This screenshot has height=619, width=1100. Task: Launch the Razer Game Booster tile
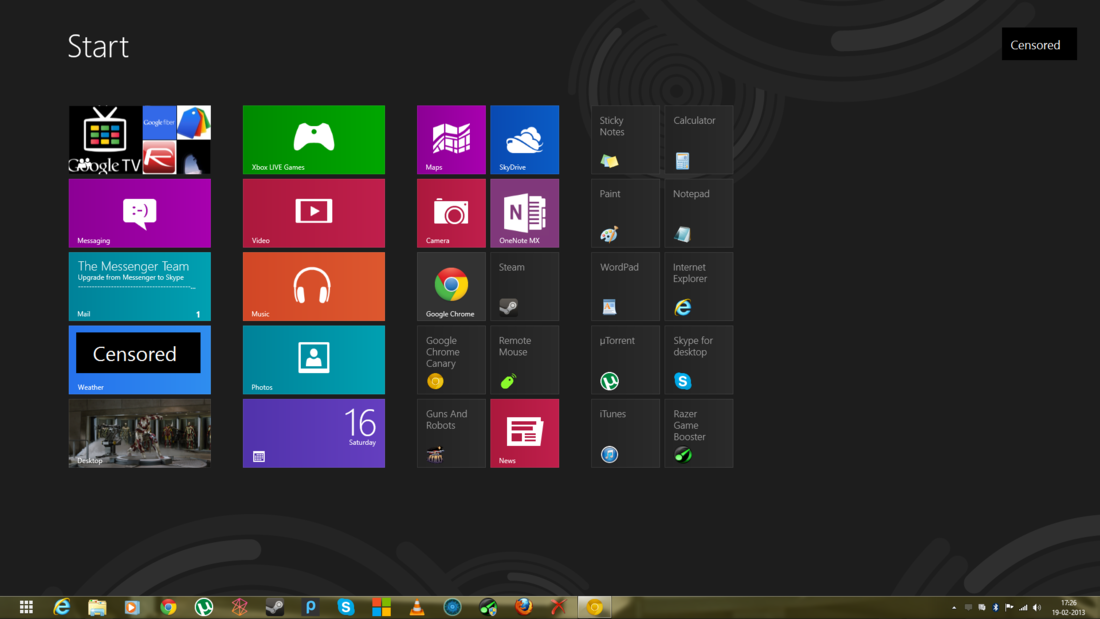(698, 433)
